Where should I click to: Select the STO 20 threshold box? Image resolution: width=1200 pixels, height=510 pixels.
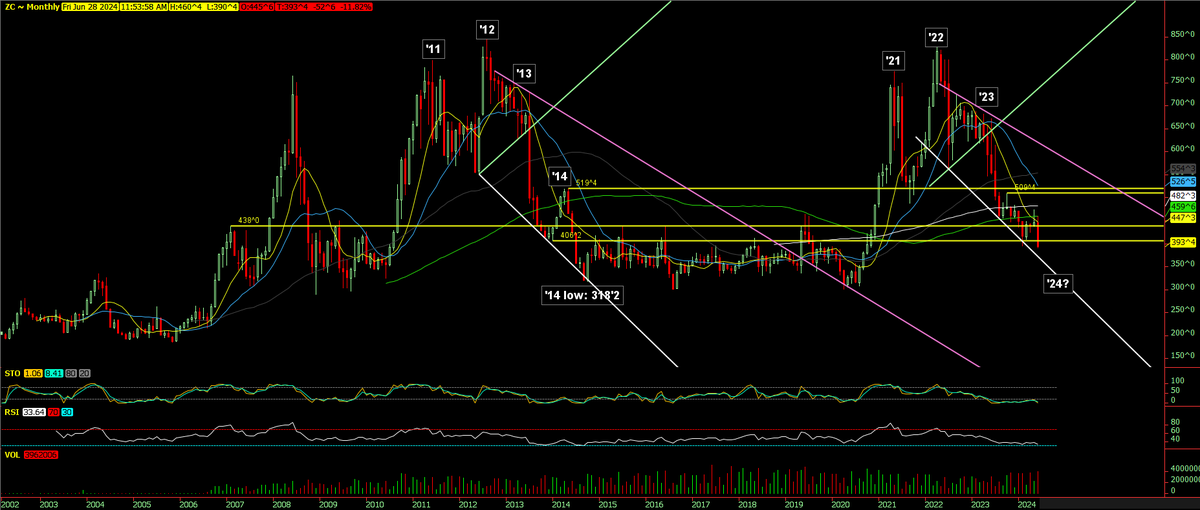85,373
